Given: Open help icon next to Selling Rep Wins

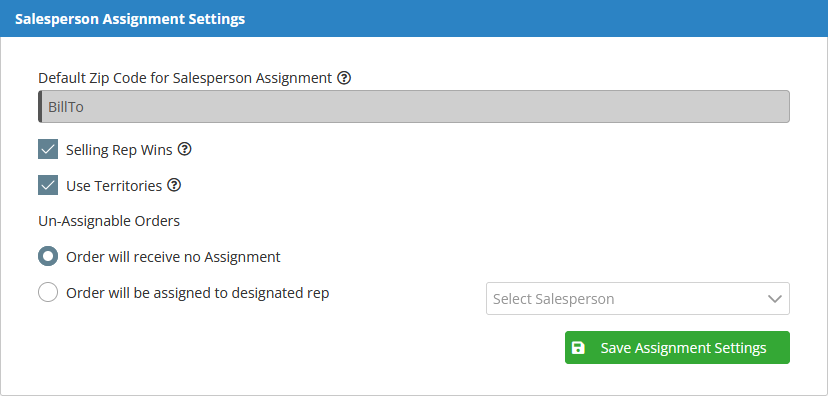Looking at the screenshot, I should [184, 149].
